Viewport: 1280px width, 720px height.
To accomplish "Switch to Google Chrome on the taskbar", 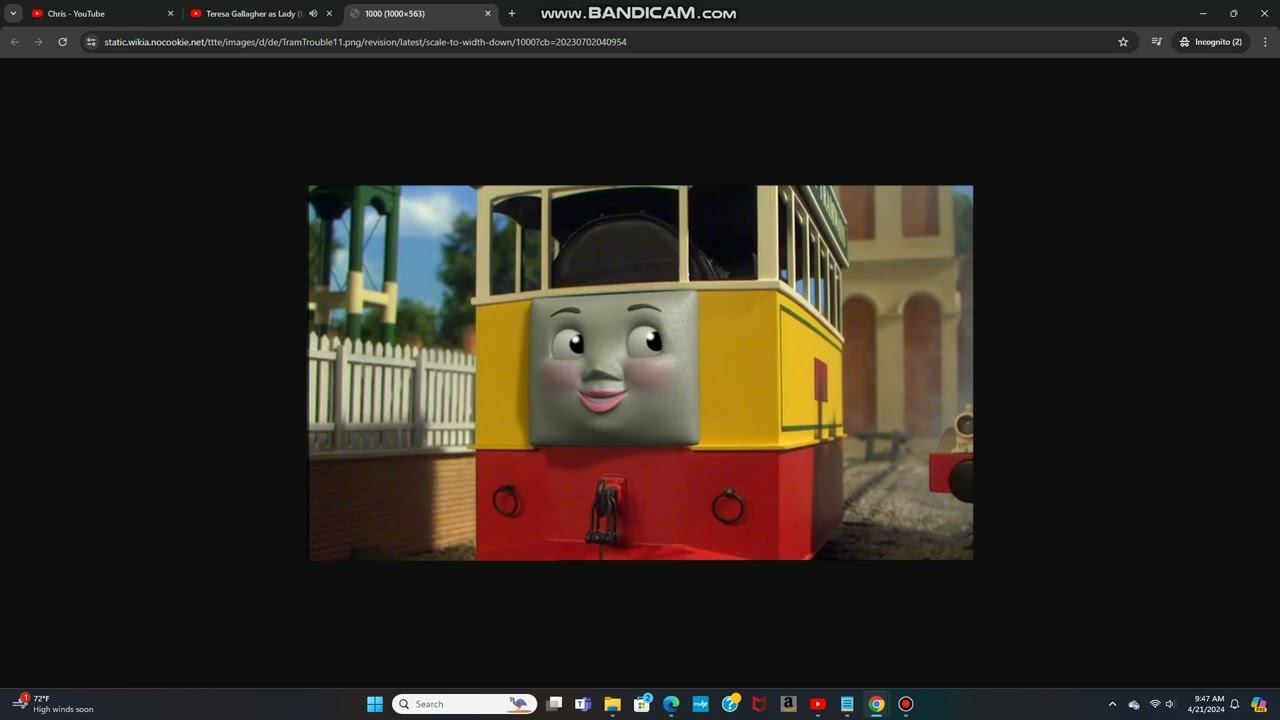I will tap(876, 704).
